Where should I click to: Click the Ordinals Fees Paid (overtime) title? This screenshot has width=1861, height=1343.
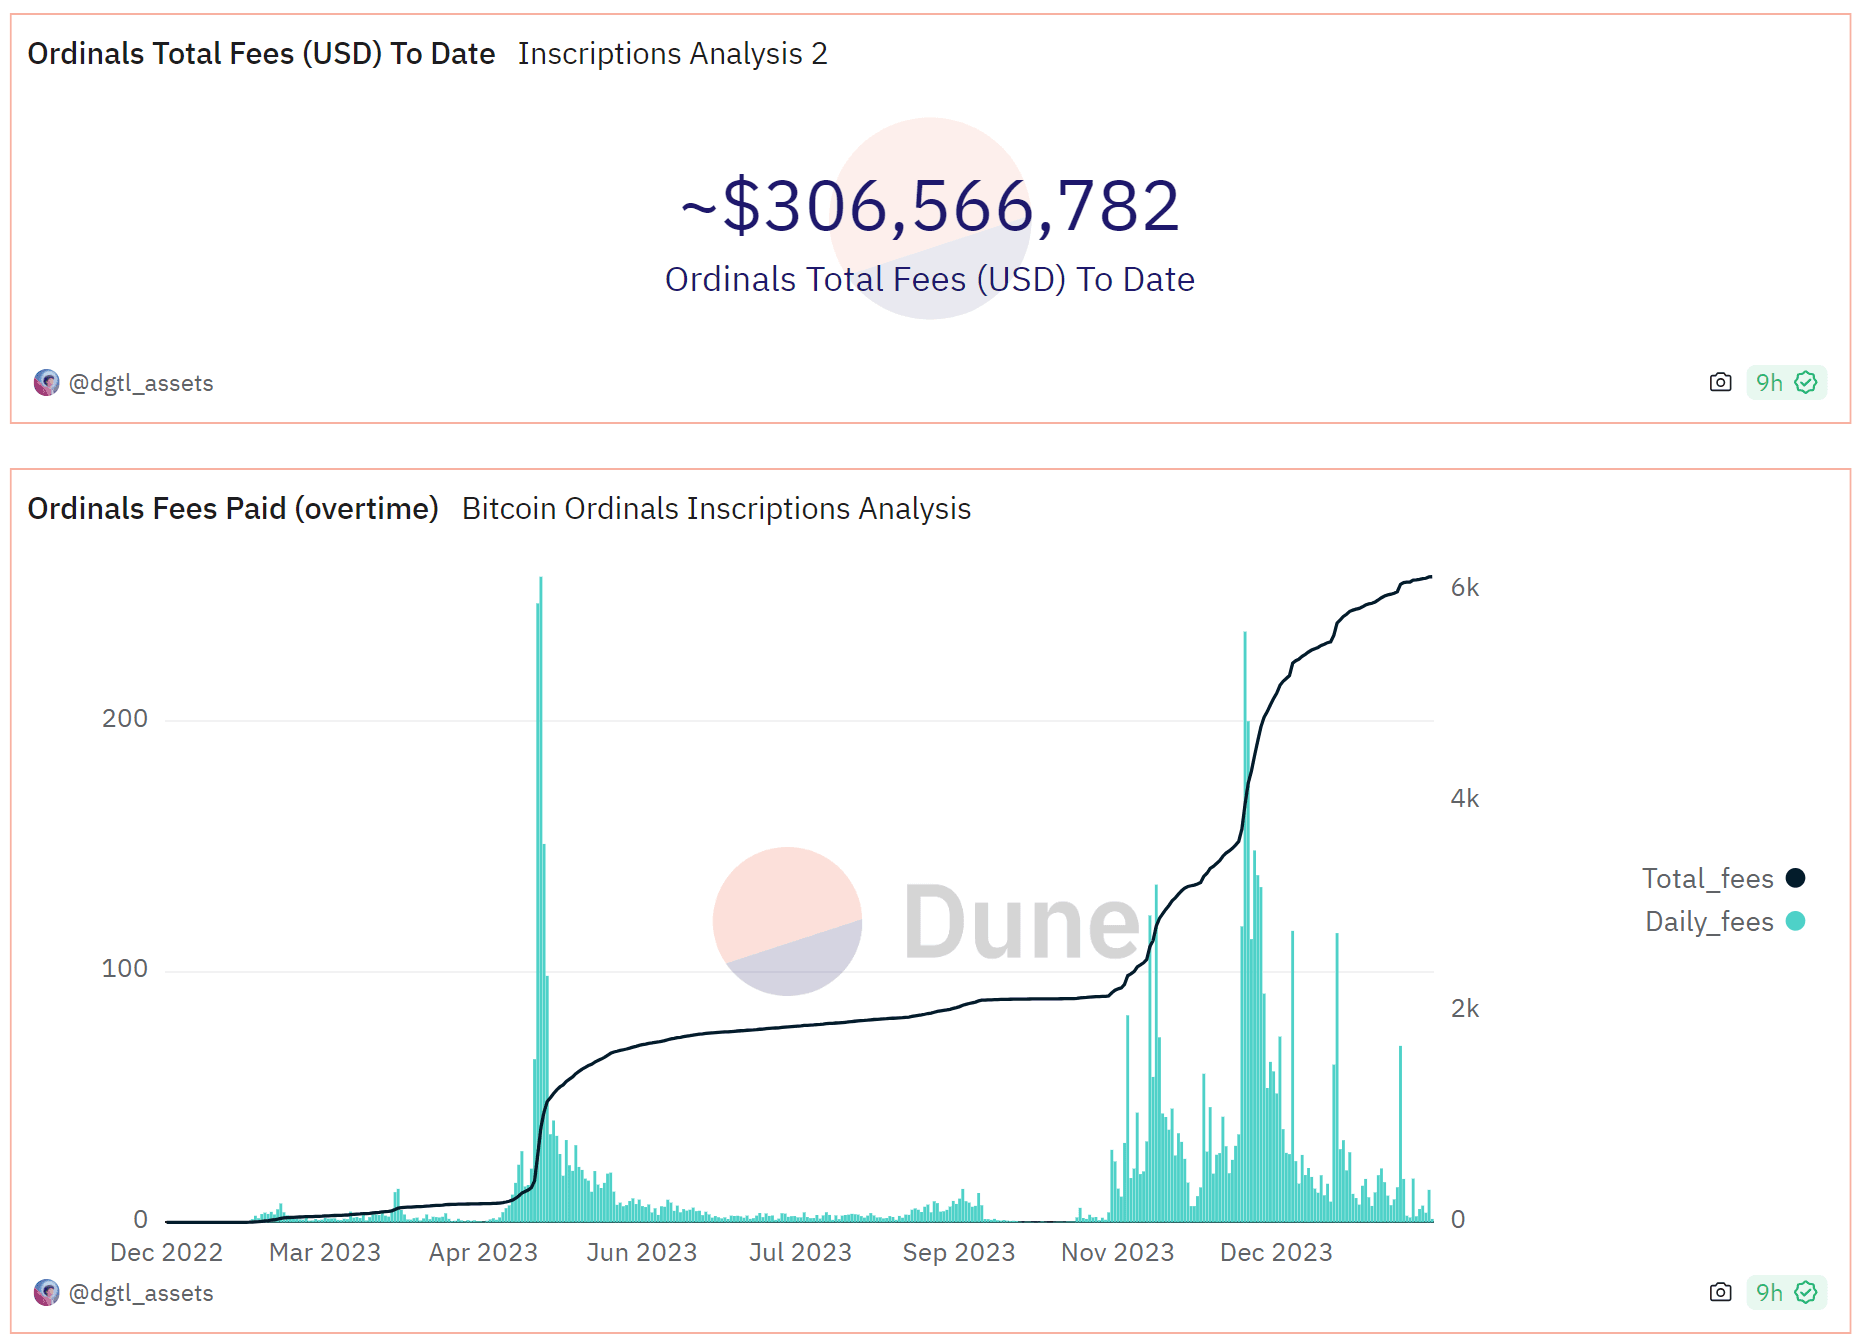233,509
